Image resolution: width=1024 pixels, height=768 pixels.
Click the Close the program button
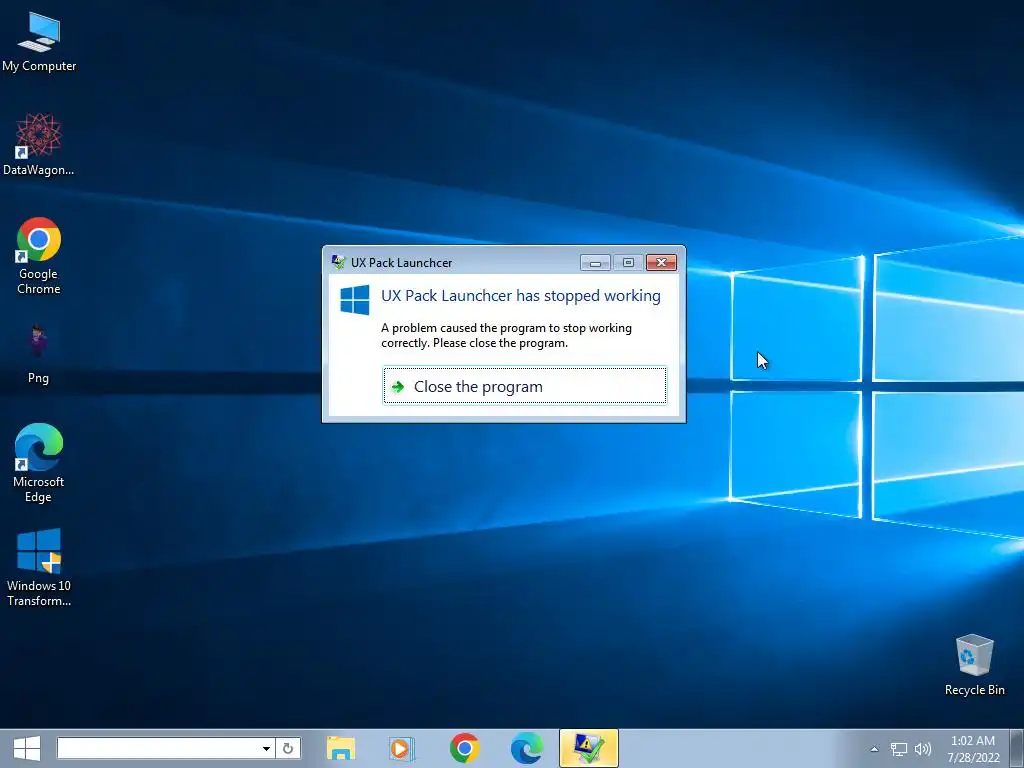click(525, 386)
